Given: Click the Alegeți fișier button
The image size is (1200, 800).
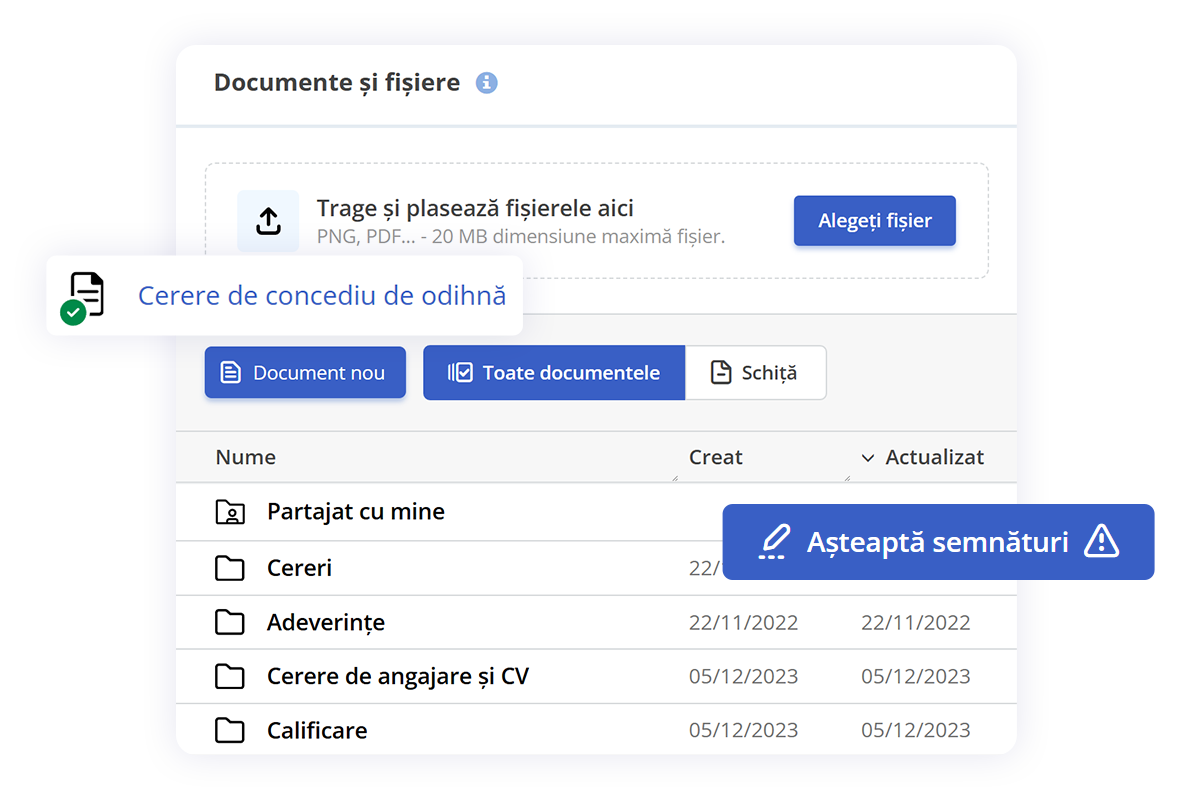Looking at the screenshot, I should click(875, 221).
